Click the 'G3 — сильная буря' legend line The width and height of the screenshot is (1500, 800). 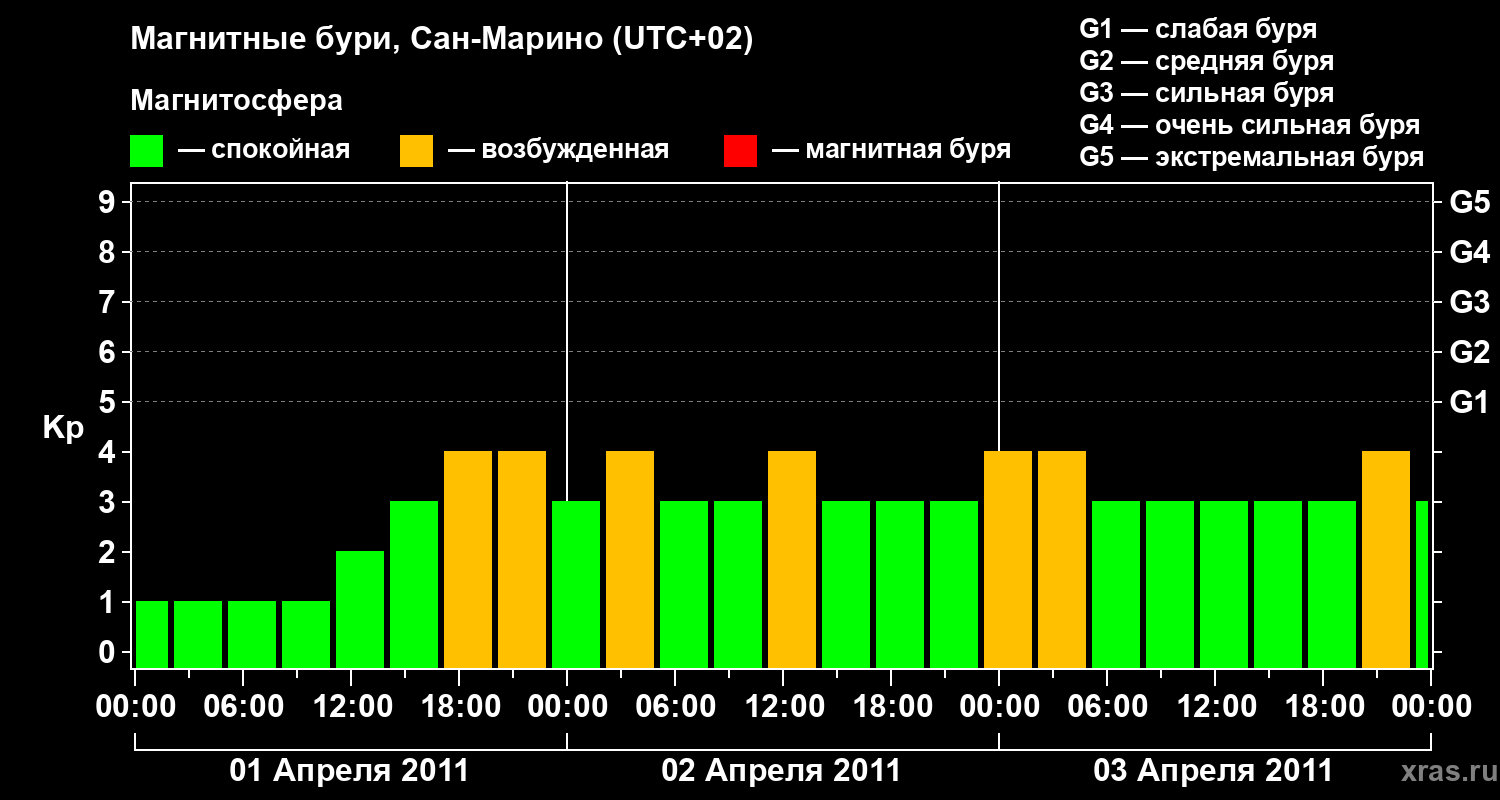coord(1207,93)
